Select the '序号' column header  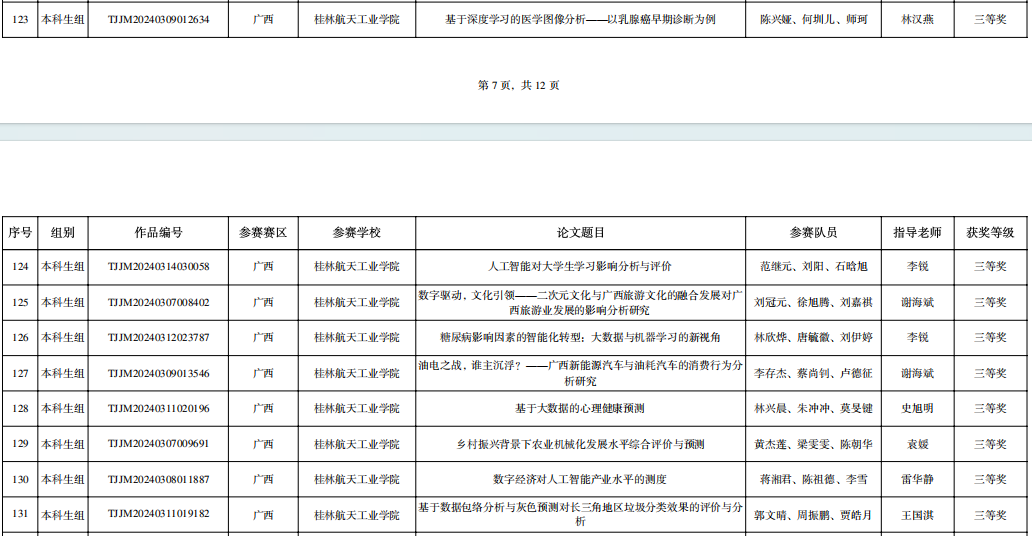click(20, 232)
